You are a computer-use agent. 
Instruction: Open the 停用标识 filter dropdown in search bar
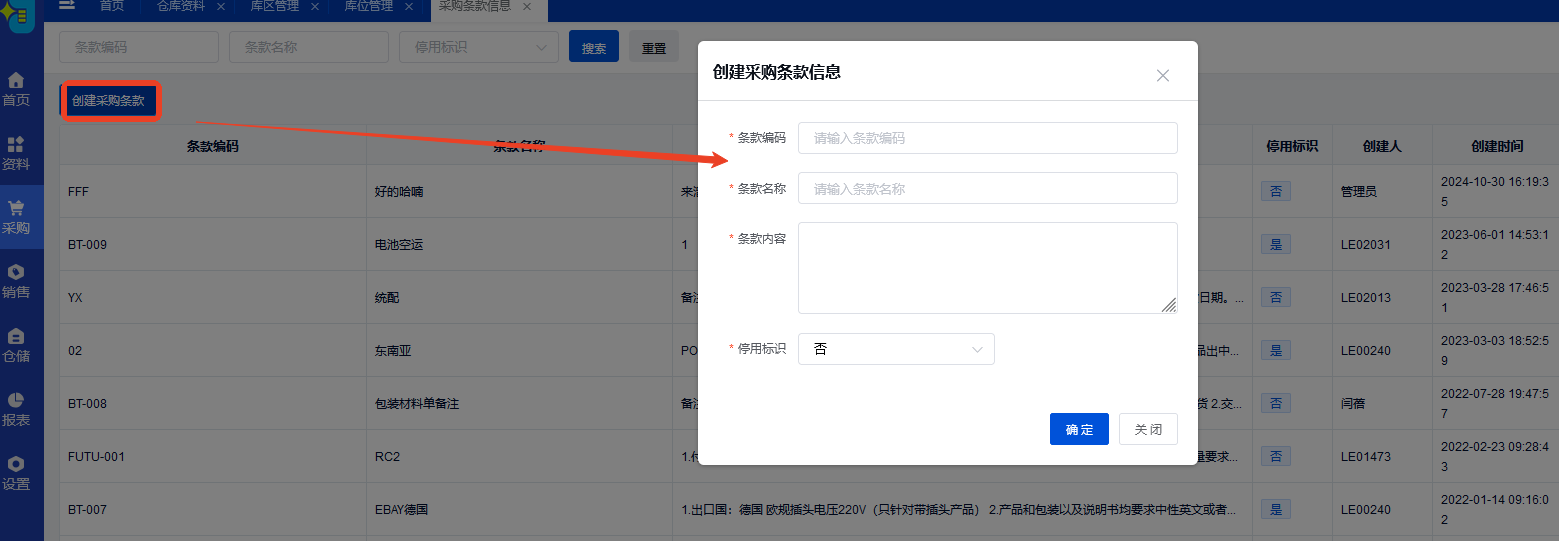point(478,47)
